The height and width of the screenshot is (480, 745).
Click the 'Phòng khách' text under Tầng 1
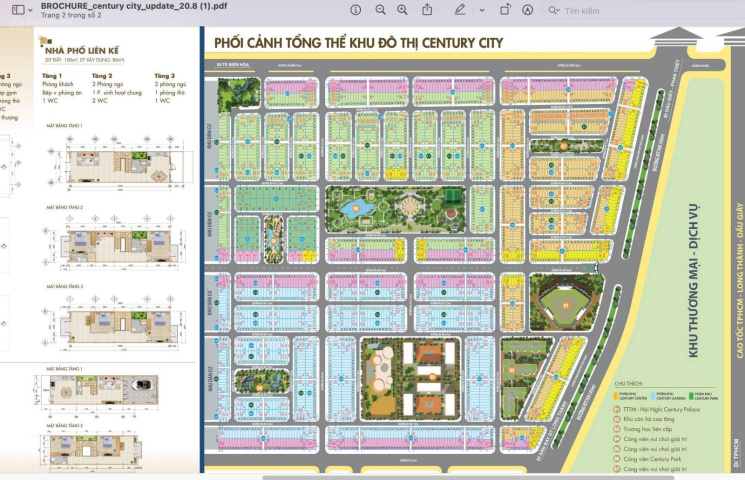point(57,84)
